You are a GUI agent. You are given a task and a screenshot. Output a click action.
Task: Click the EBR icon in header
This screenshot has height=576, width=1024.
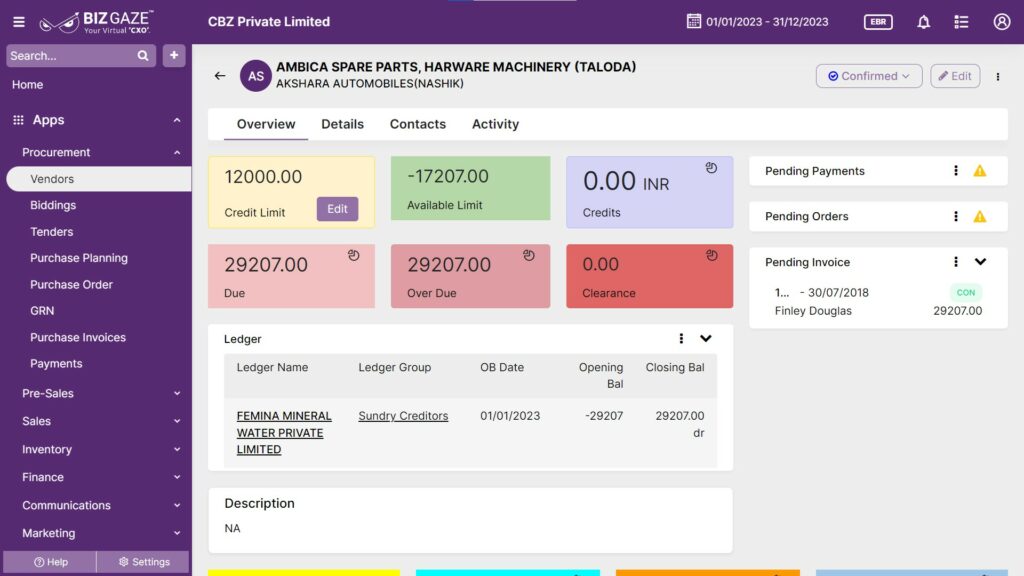pyautogui.click(x=878, y=22)
